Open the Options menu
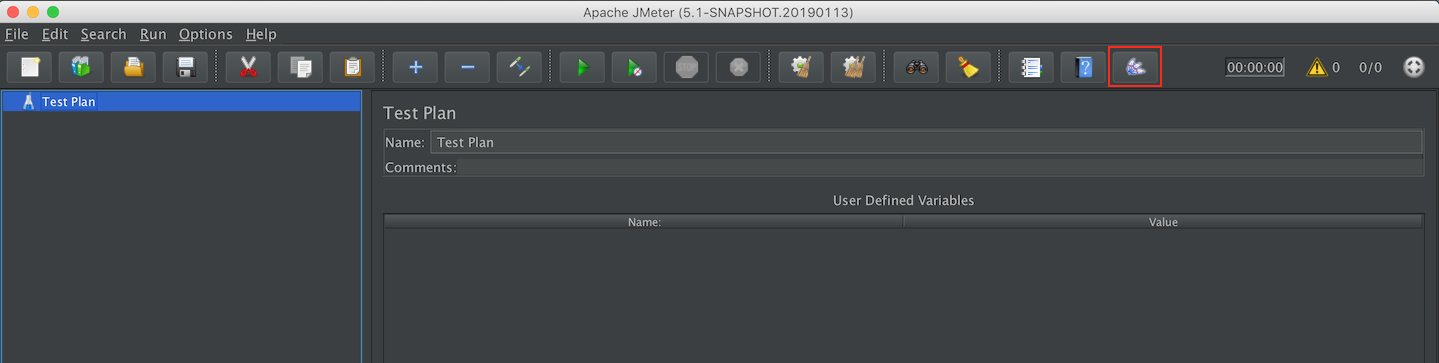 (206, 34)
